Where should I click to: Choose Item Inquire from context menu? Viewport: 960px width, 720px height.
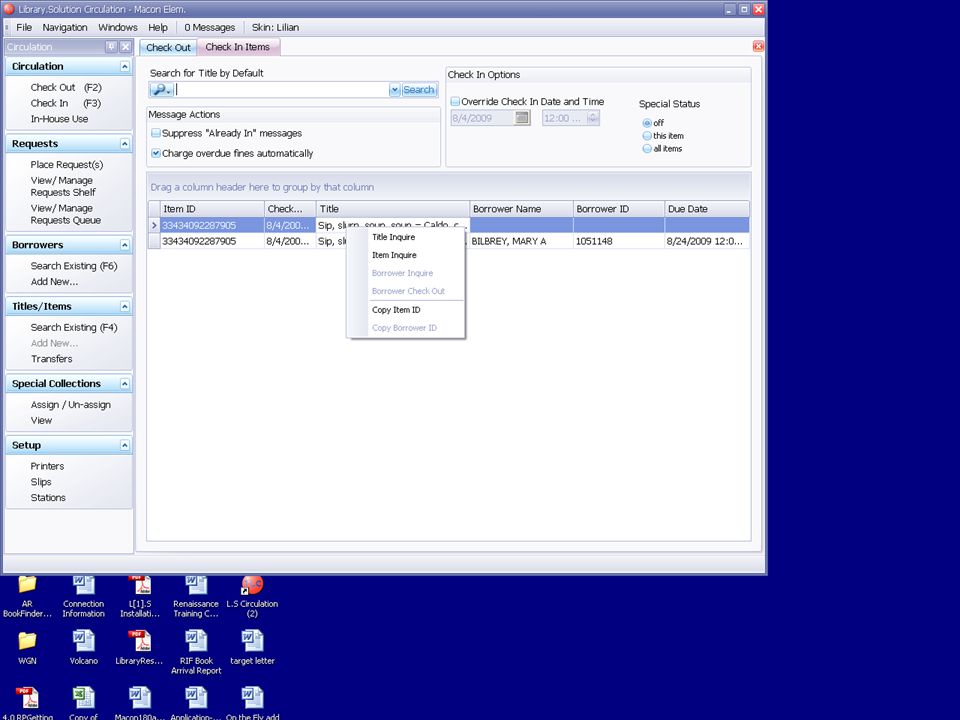[394, 255]
